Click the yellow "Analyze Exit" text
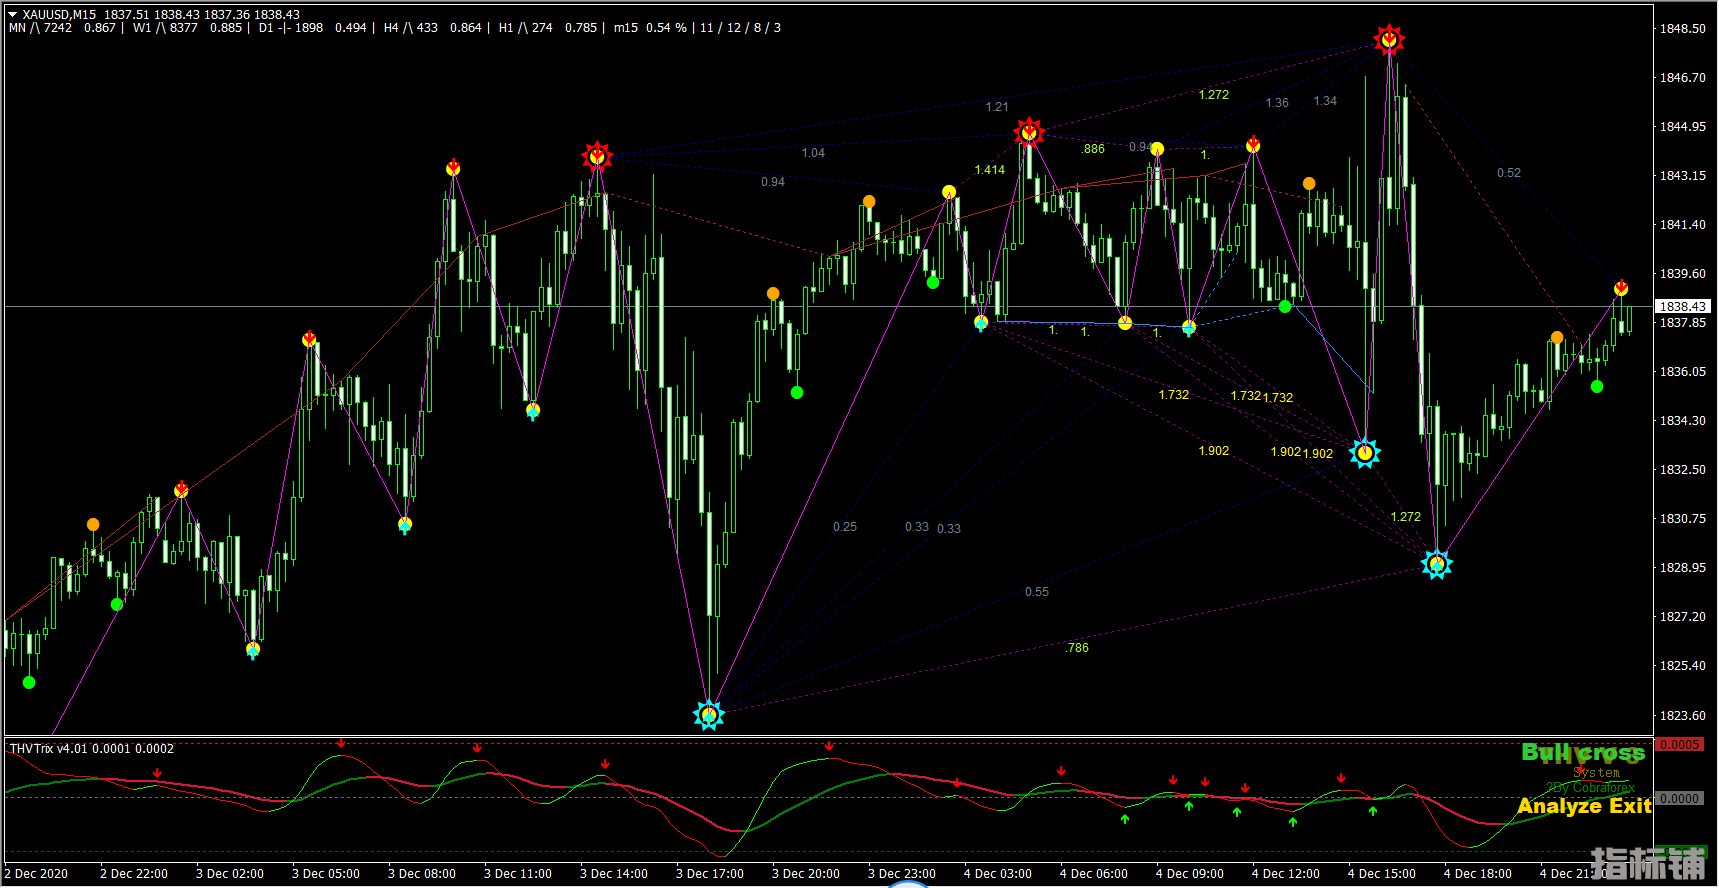1719x888 pixels. pos(1583,806)
